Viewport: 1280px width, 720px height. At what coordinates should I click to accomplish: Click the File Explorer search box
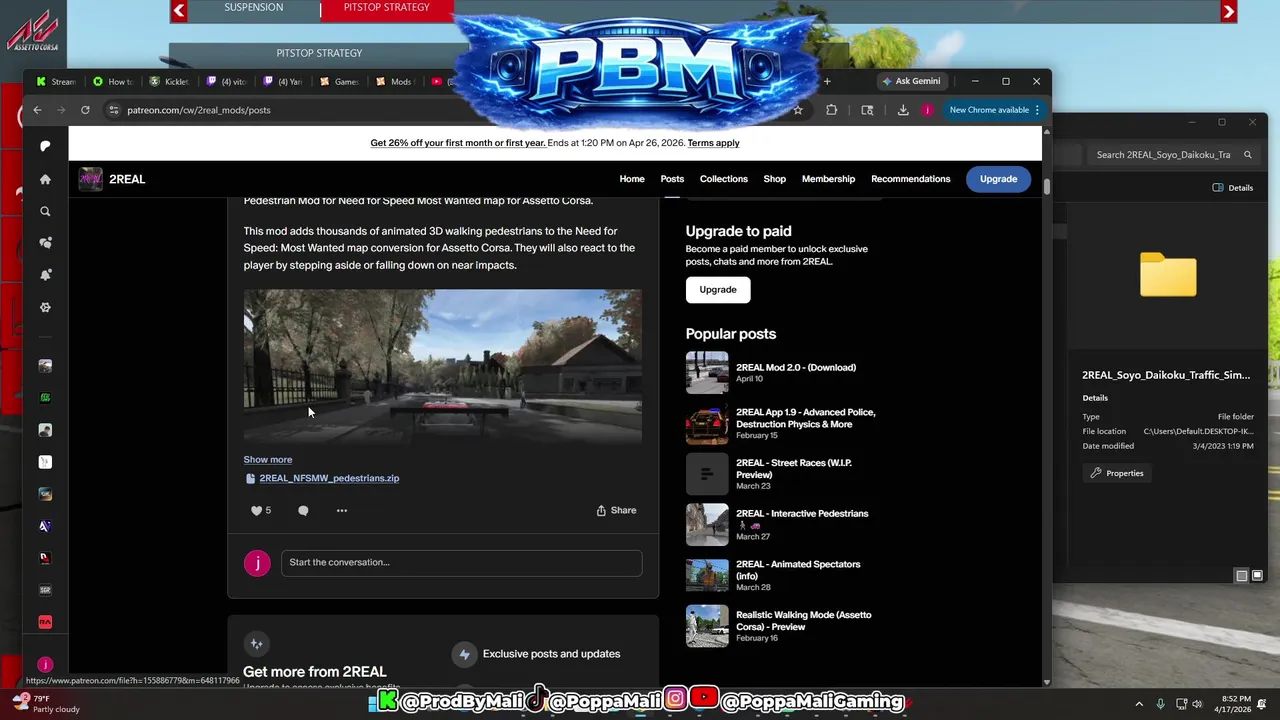1173,155
